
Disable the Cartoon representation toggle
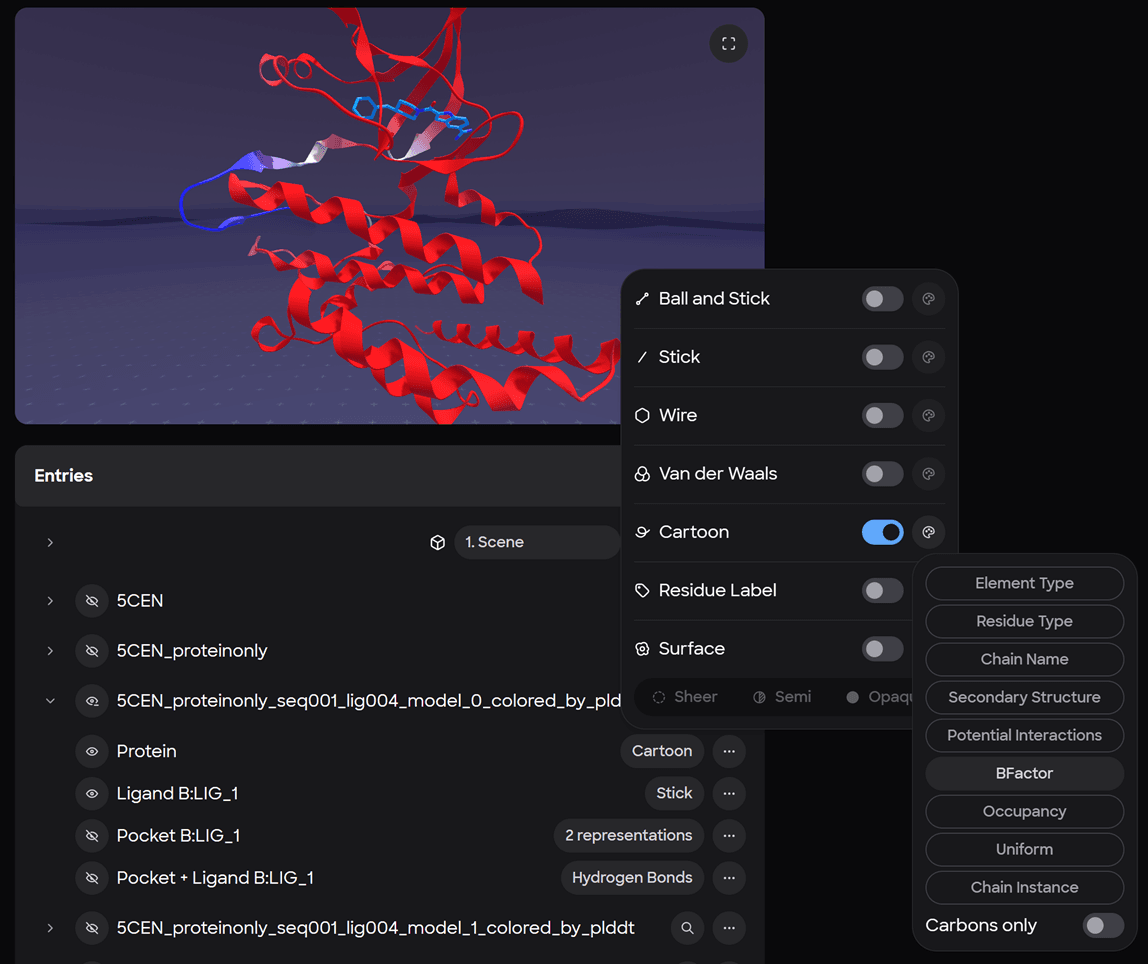pyautogui.click(x=882, y=532)
